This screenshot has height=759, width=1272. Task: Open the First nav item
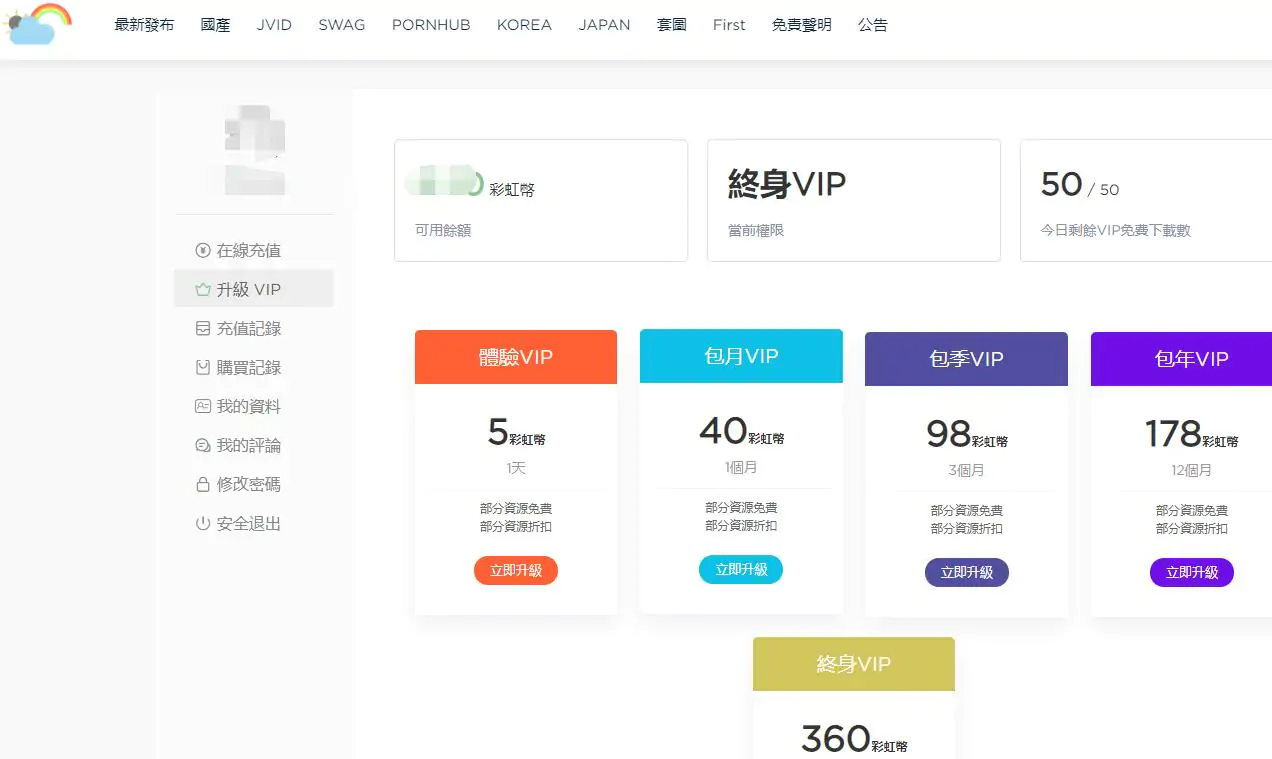tap(729, 25)
